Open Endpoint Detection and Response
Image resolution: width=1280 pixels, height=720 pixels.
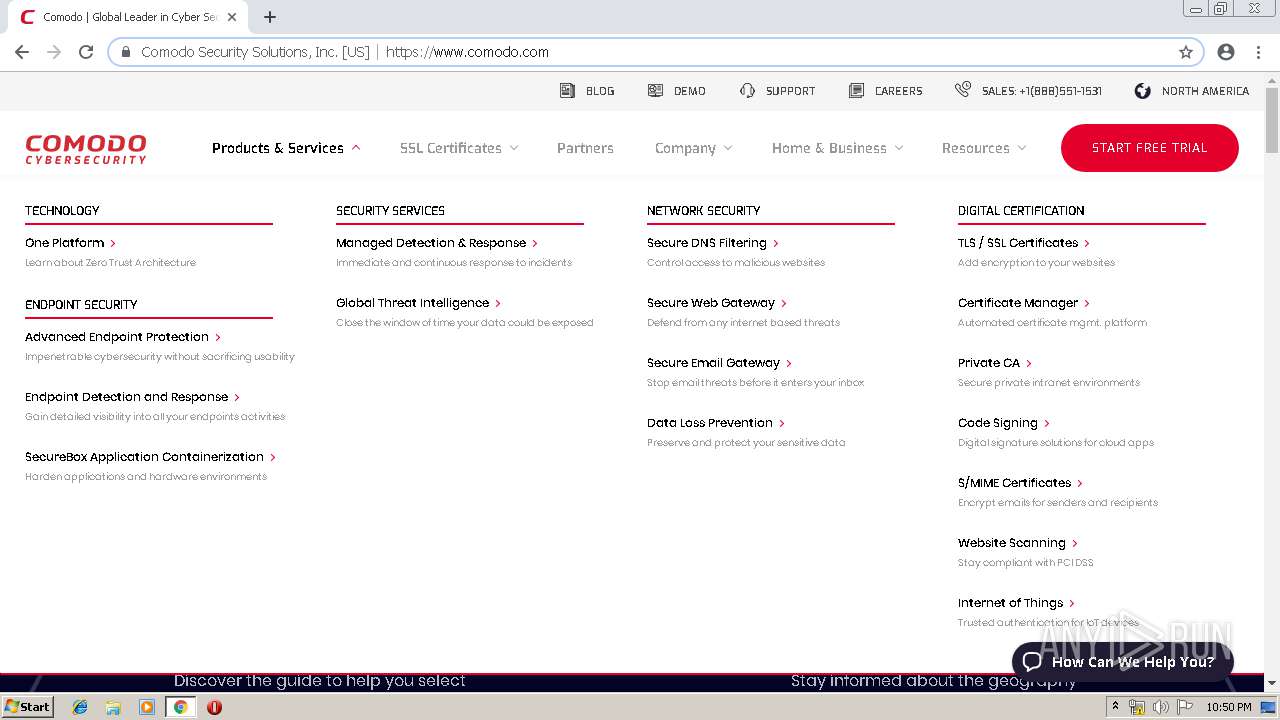(x=132, y=397)
